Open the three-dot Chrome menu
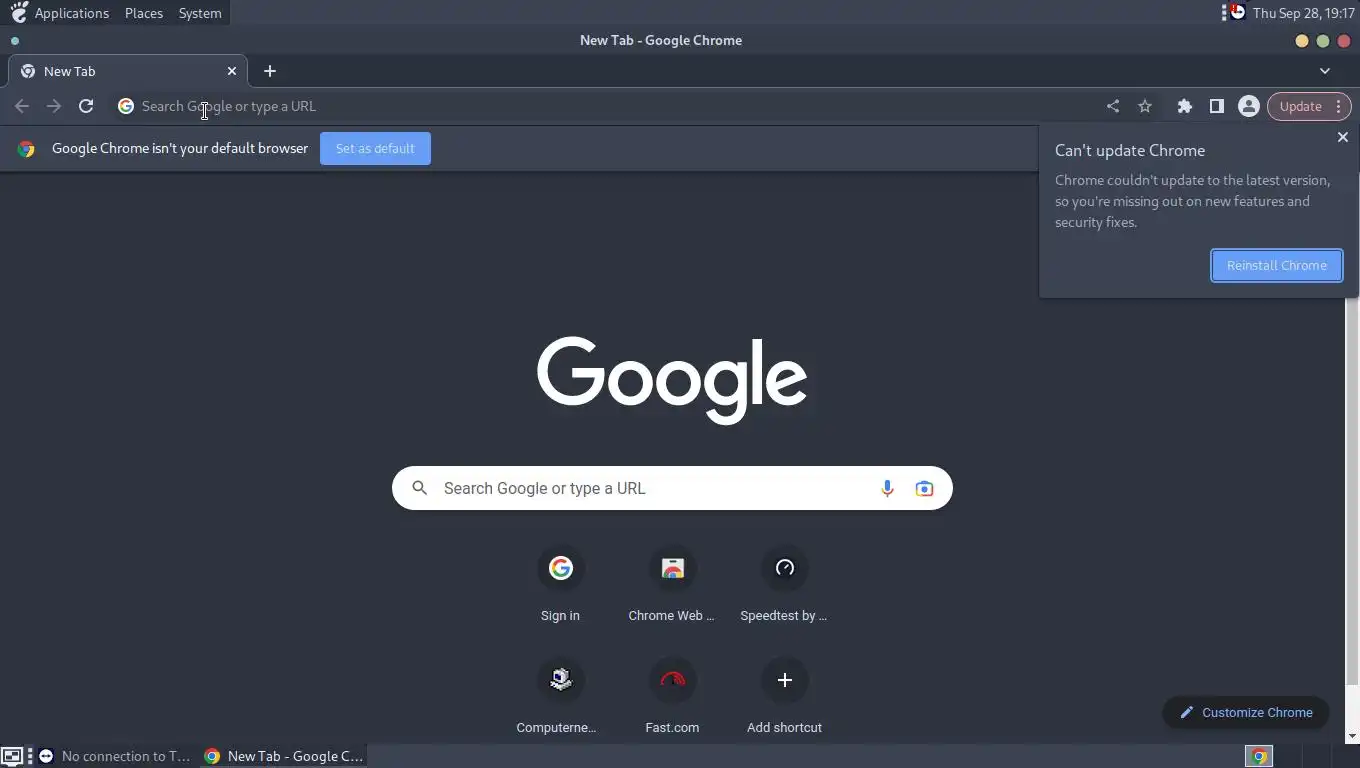1360x768 pixels. (1338, 106)
